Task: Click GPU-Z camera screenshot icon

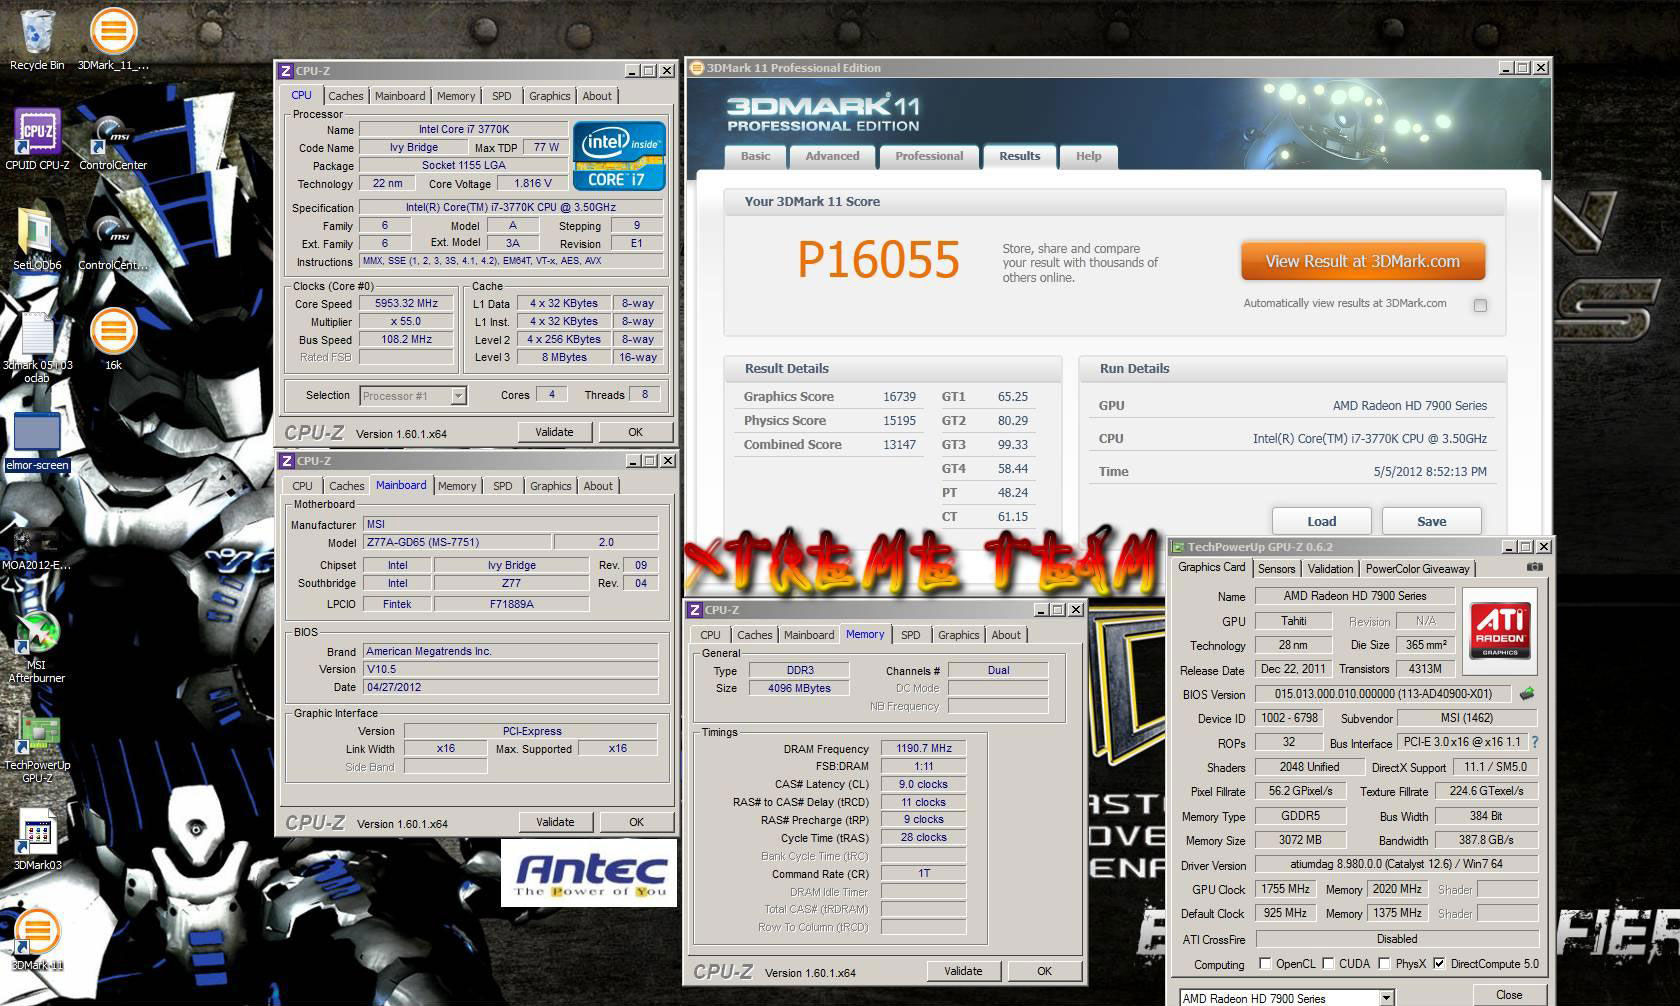Action: click(1534, 567)
